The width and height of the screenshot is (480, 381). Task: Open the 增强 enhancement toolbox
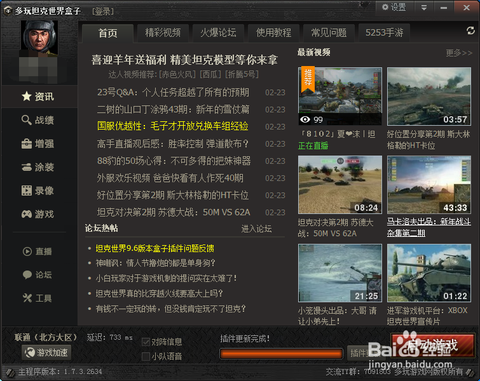38,144
